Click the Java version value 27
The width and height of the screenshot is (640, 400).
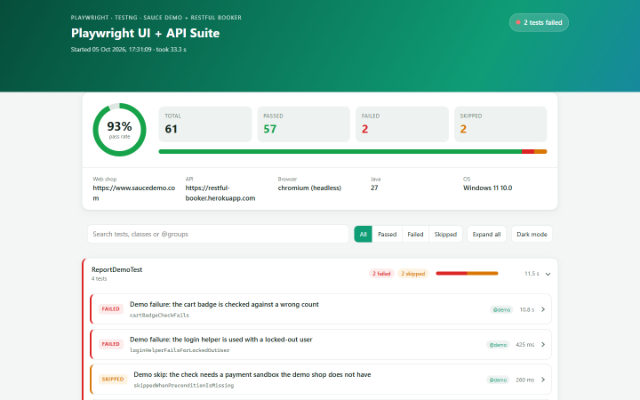click(374, 188)
